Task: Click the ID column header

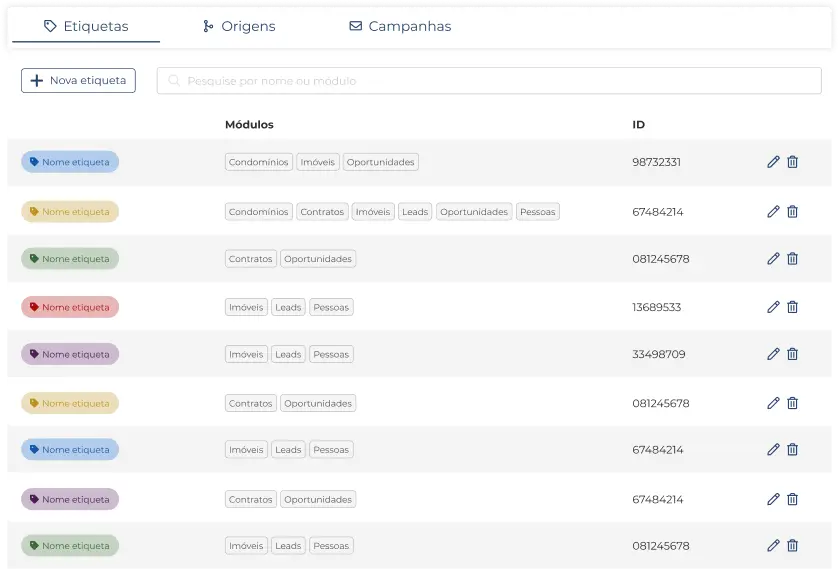Action: tap(638, 124)
